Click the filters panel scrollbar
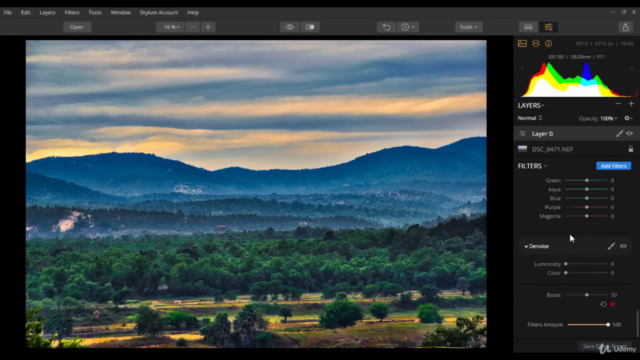 pyautogui.click(x=637, y=323)
